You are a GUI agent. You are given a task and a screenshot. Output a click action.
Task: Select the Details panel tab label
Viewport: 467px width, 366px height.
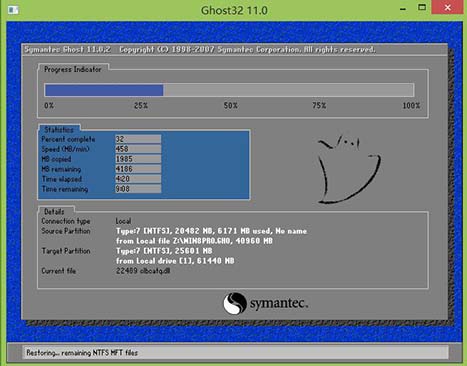[54, 212]
